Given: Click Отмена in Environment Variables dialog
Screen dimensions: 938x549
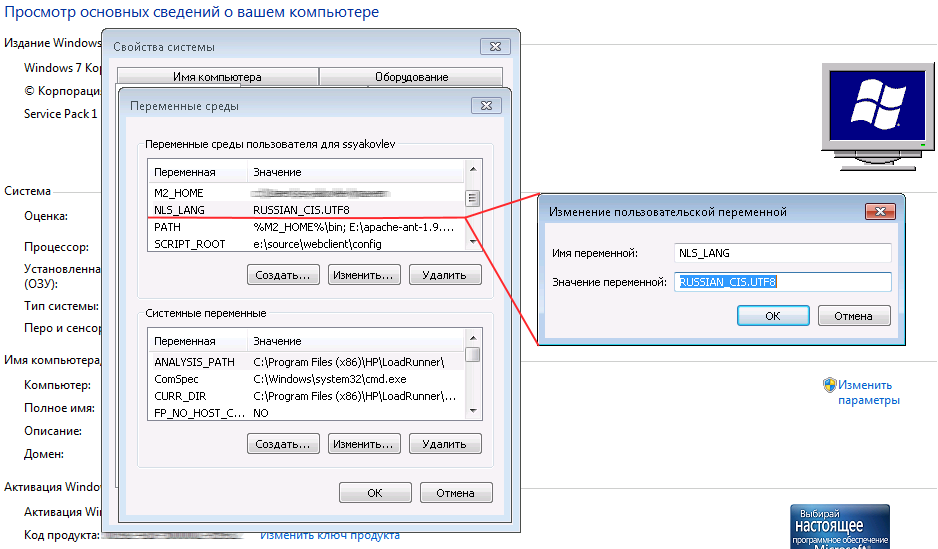Looking at the screenshot, I should pos(456,493).
